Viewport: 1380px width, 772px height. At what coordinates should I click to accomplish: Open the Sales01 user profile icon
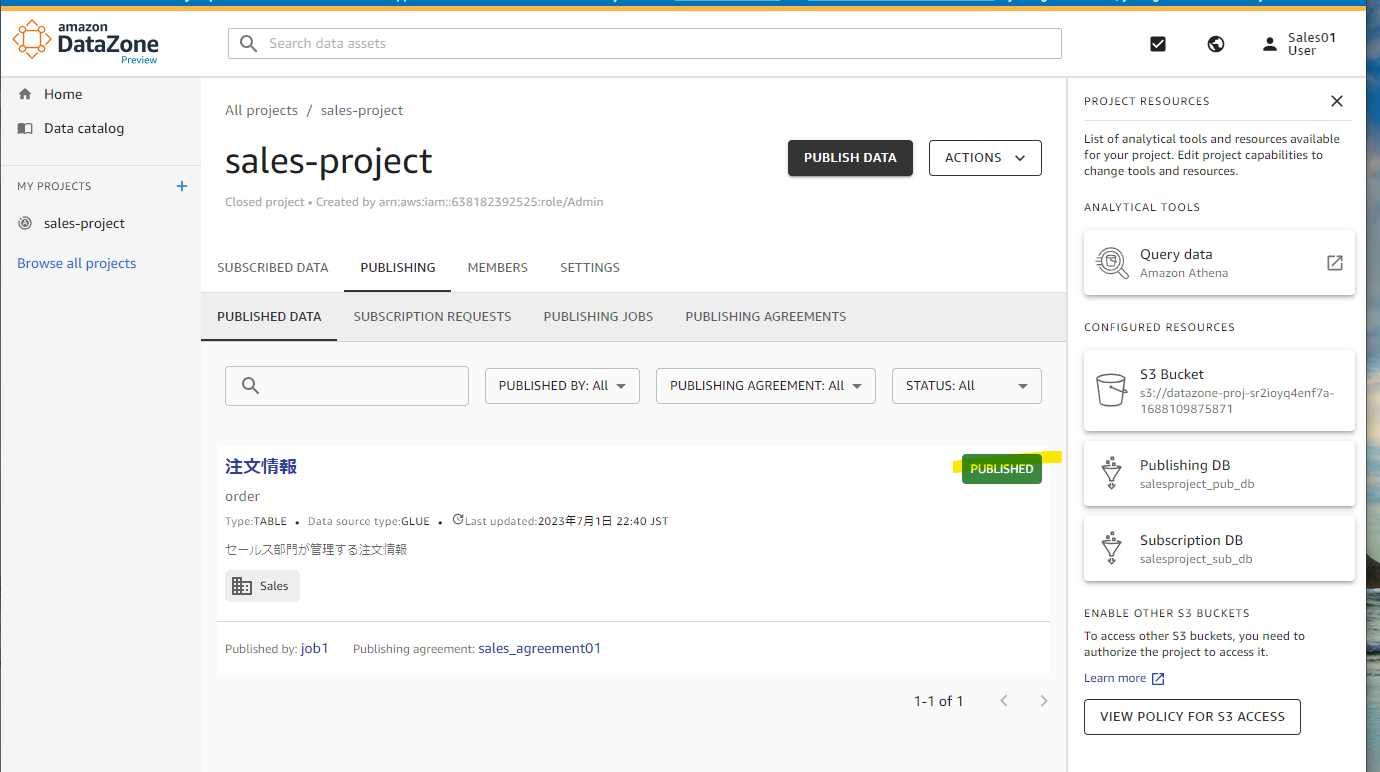click(1270, 44)
